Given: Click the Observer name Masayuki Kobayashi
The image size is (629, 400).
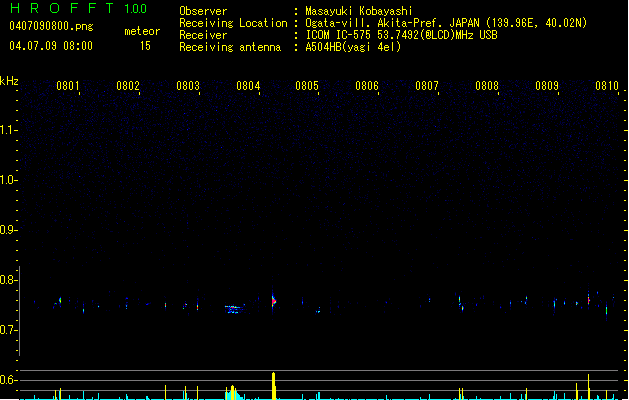Looking at the screenshot, I should (x=359, y=11).
